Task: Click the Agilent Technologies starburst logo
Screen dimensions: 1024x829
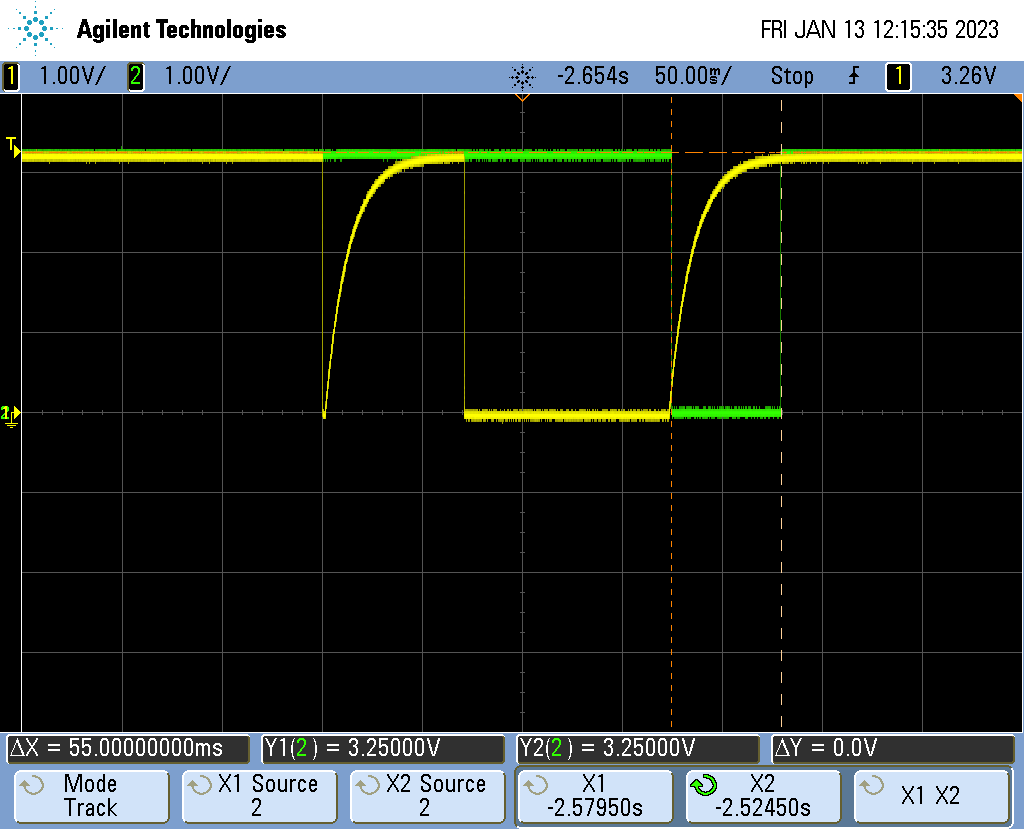Action: click(x=37, y=29)
